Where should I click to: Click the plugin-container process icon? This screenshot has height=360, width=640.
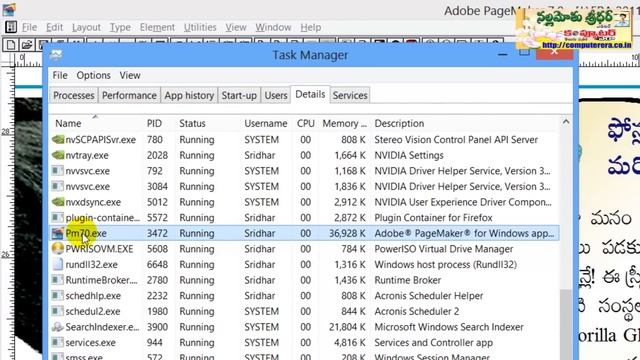(x=58, y=218)
